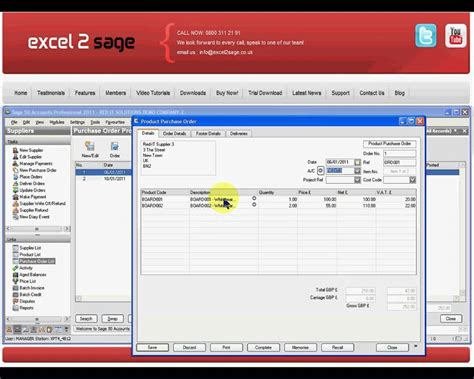Switch to the Deliveries tab
This screenshot has width=474, height=379.
[x=239, y=134]
